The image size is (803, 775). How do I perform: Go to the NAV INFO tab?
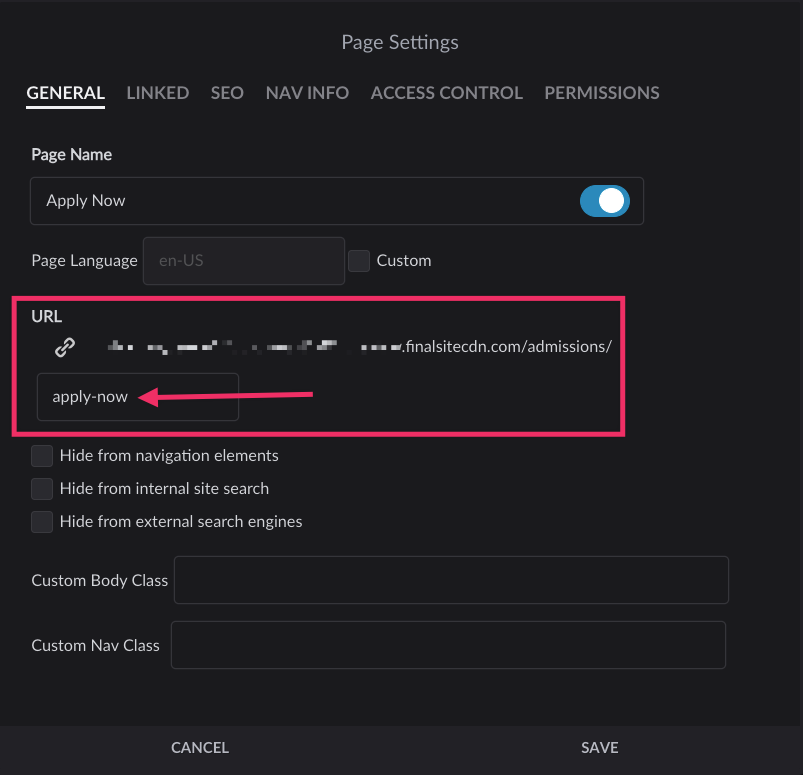point(307,93)
